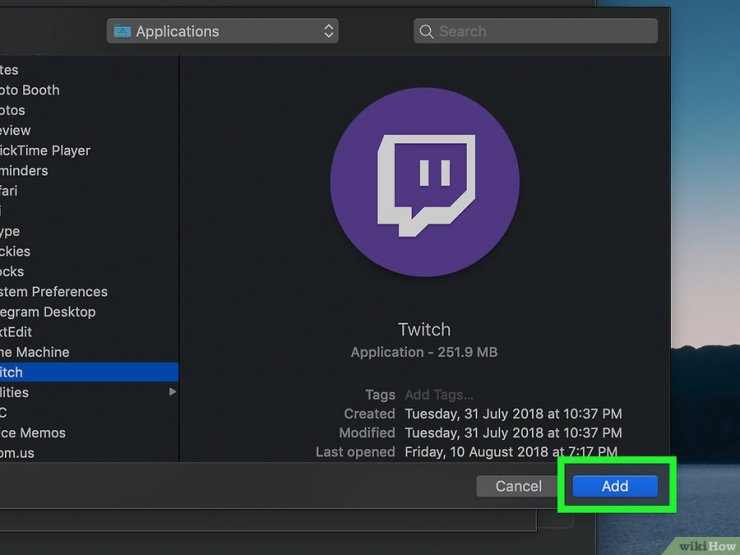Image resolution: width=740 pixels, height=555 pixels.
Task: Select Voice Memos in the list
Action: (89, 433)
